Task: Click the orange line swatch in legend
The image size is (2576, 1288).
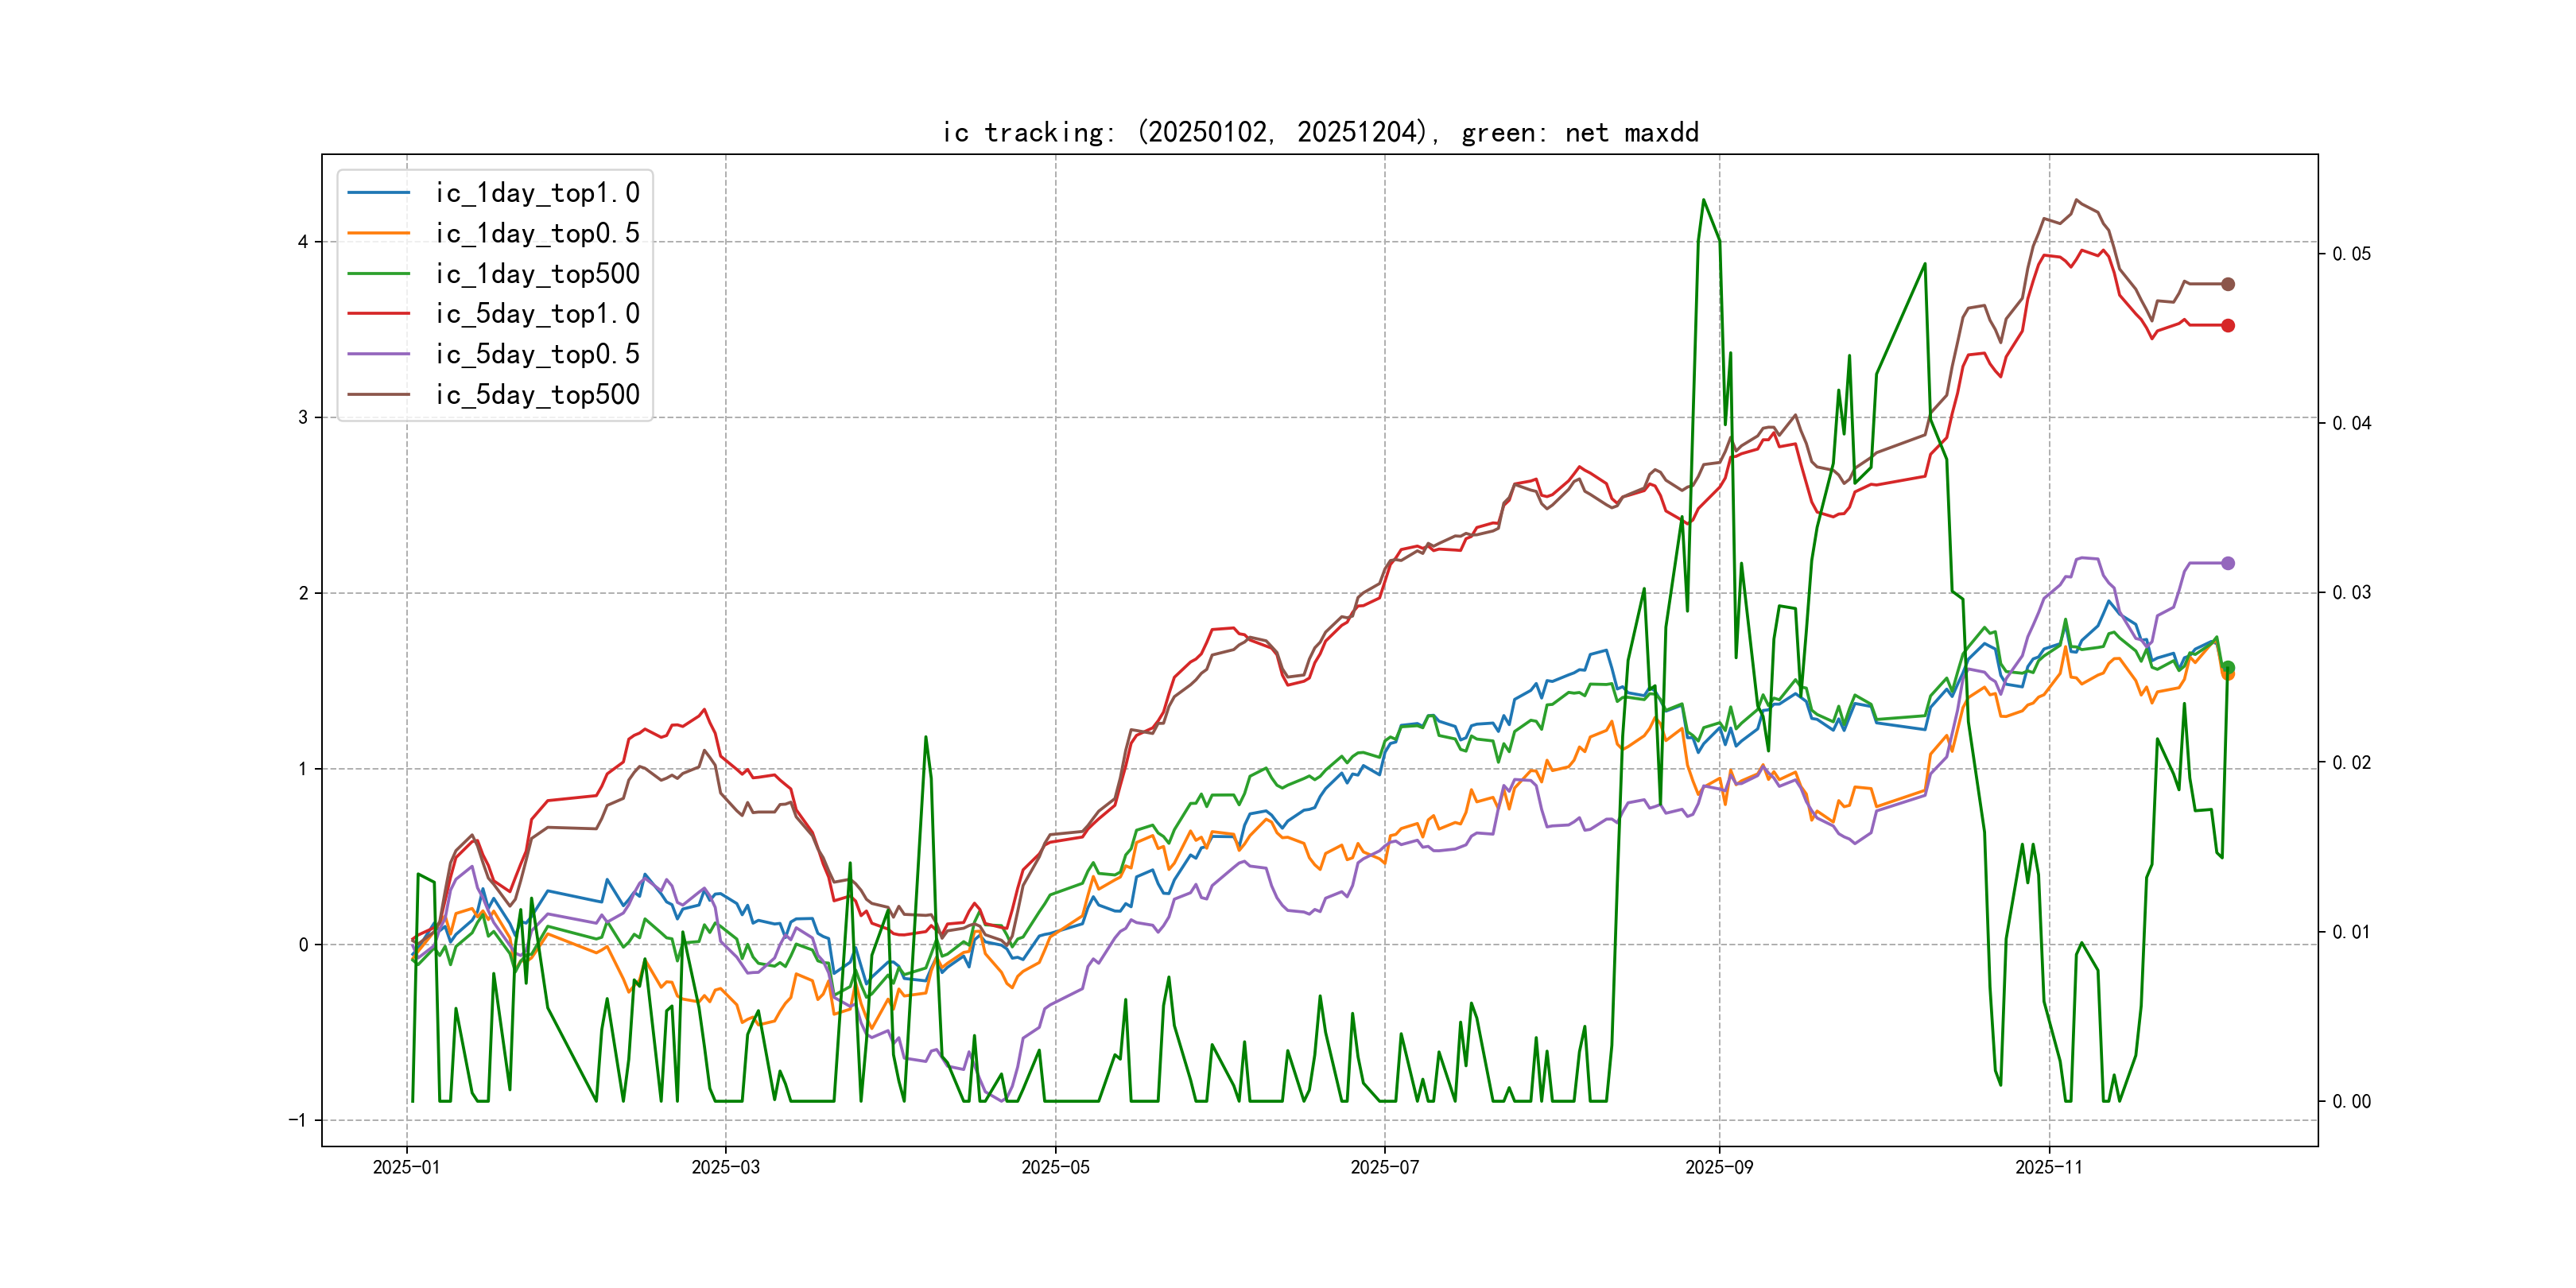Action: (x=378, y=233)
